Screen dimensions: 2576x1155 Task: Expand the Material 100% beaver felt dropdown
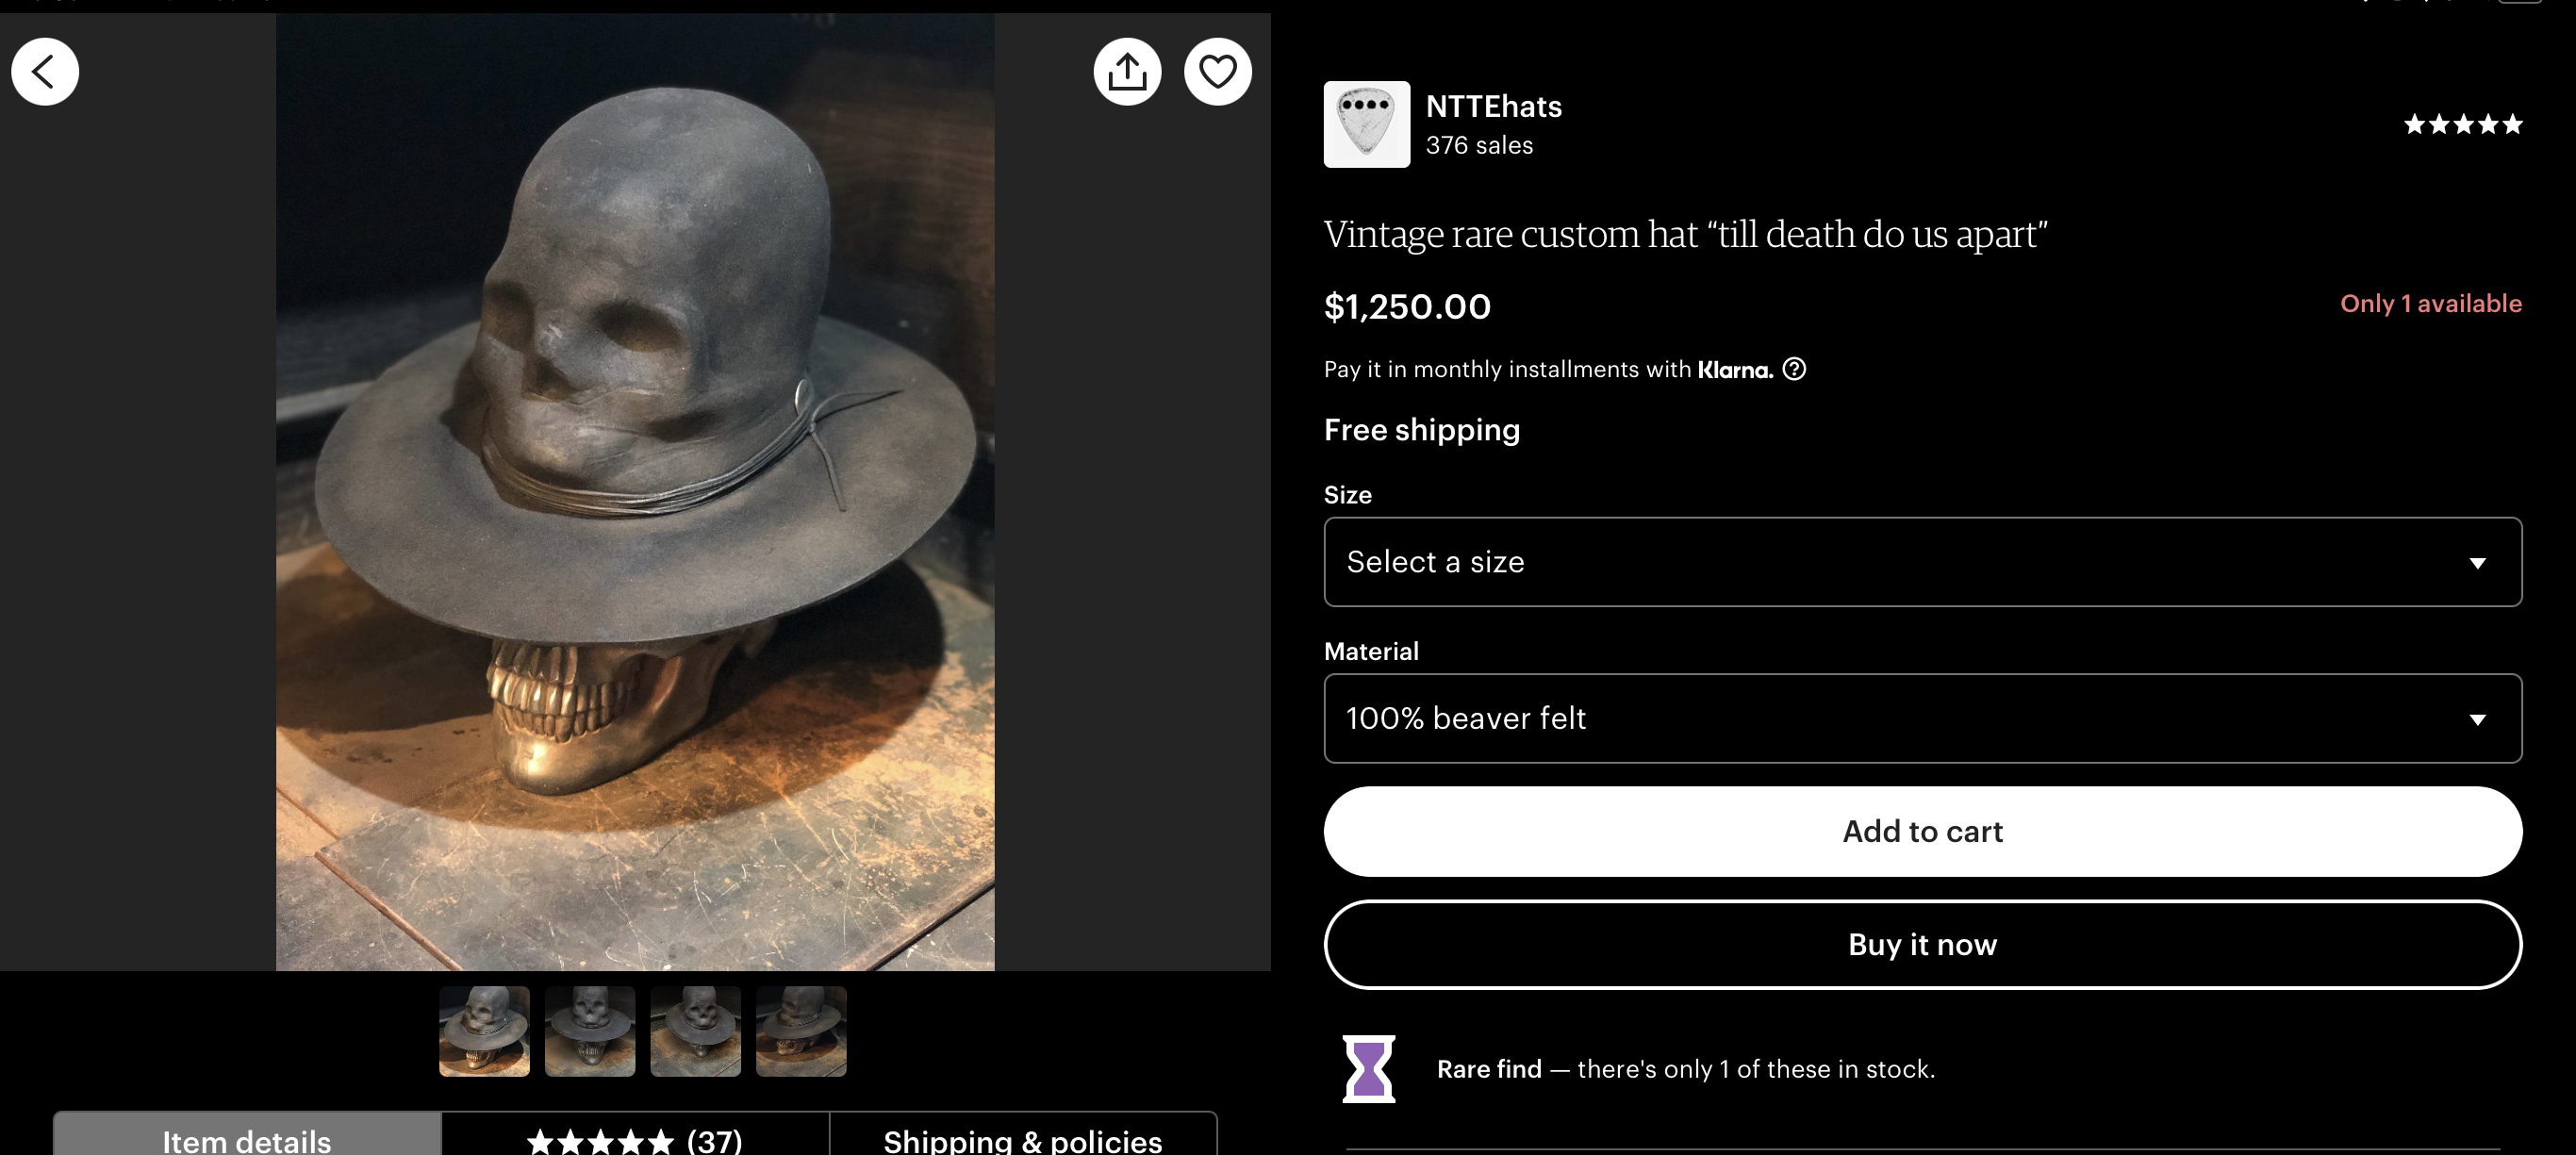(1922, 718)
